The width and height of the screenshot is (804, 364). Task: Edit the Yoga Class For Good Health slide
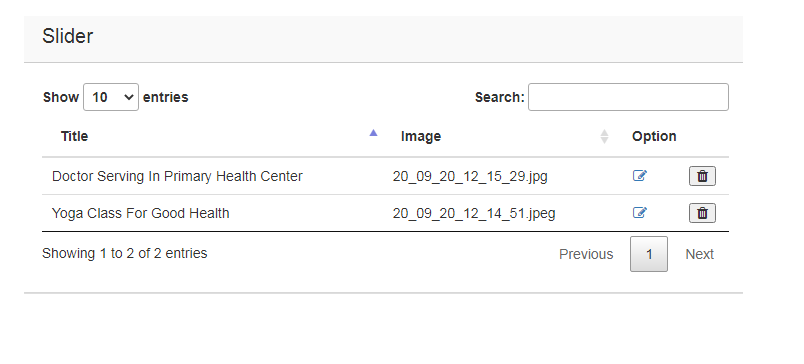pos(639,213)
